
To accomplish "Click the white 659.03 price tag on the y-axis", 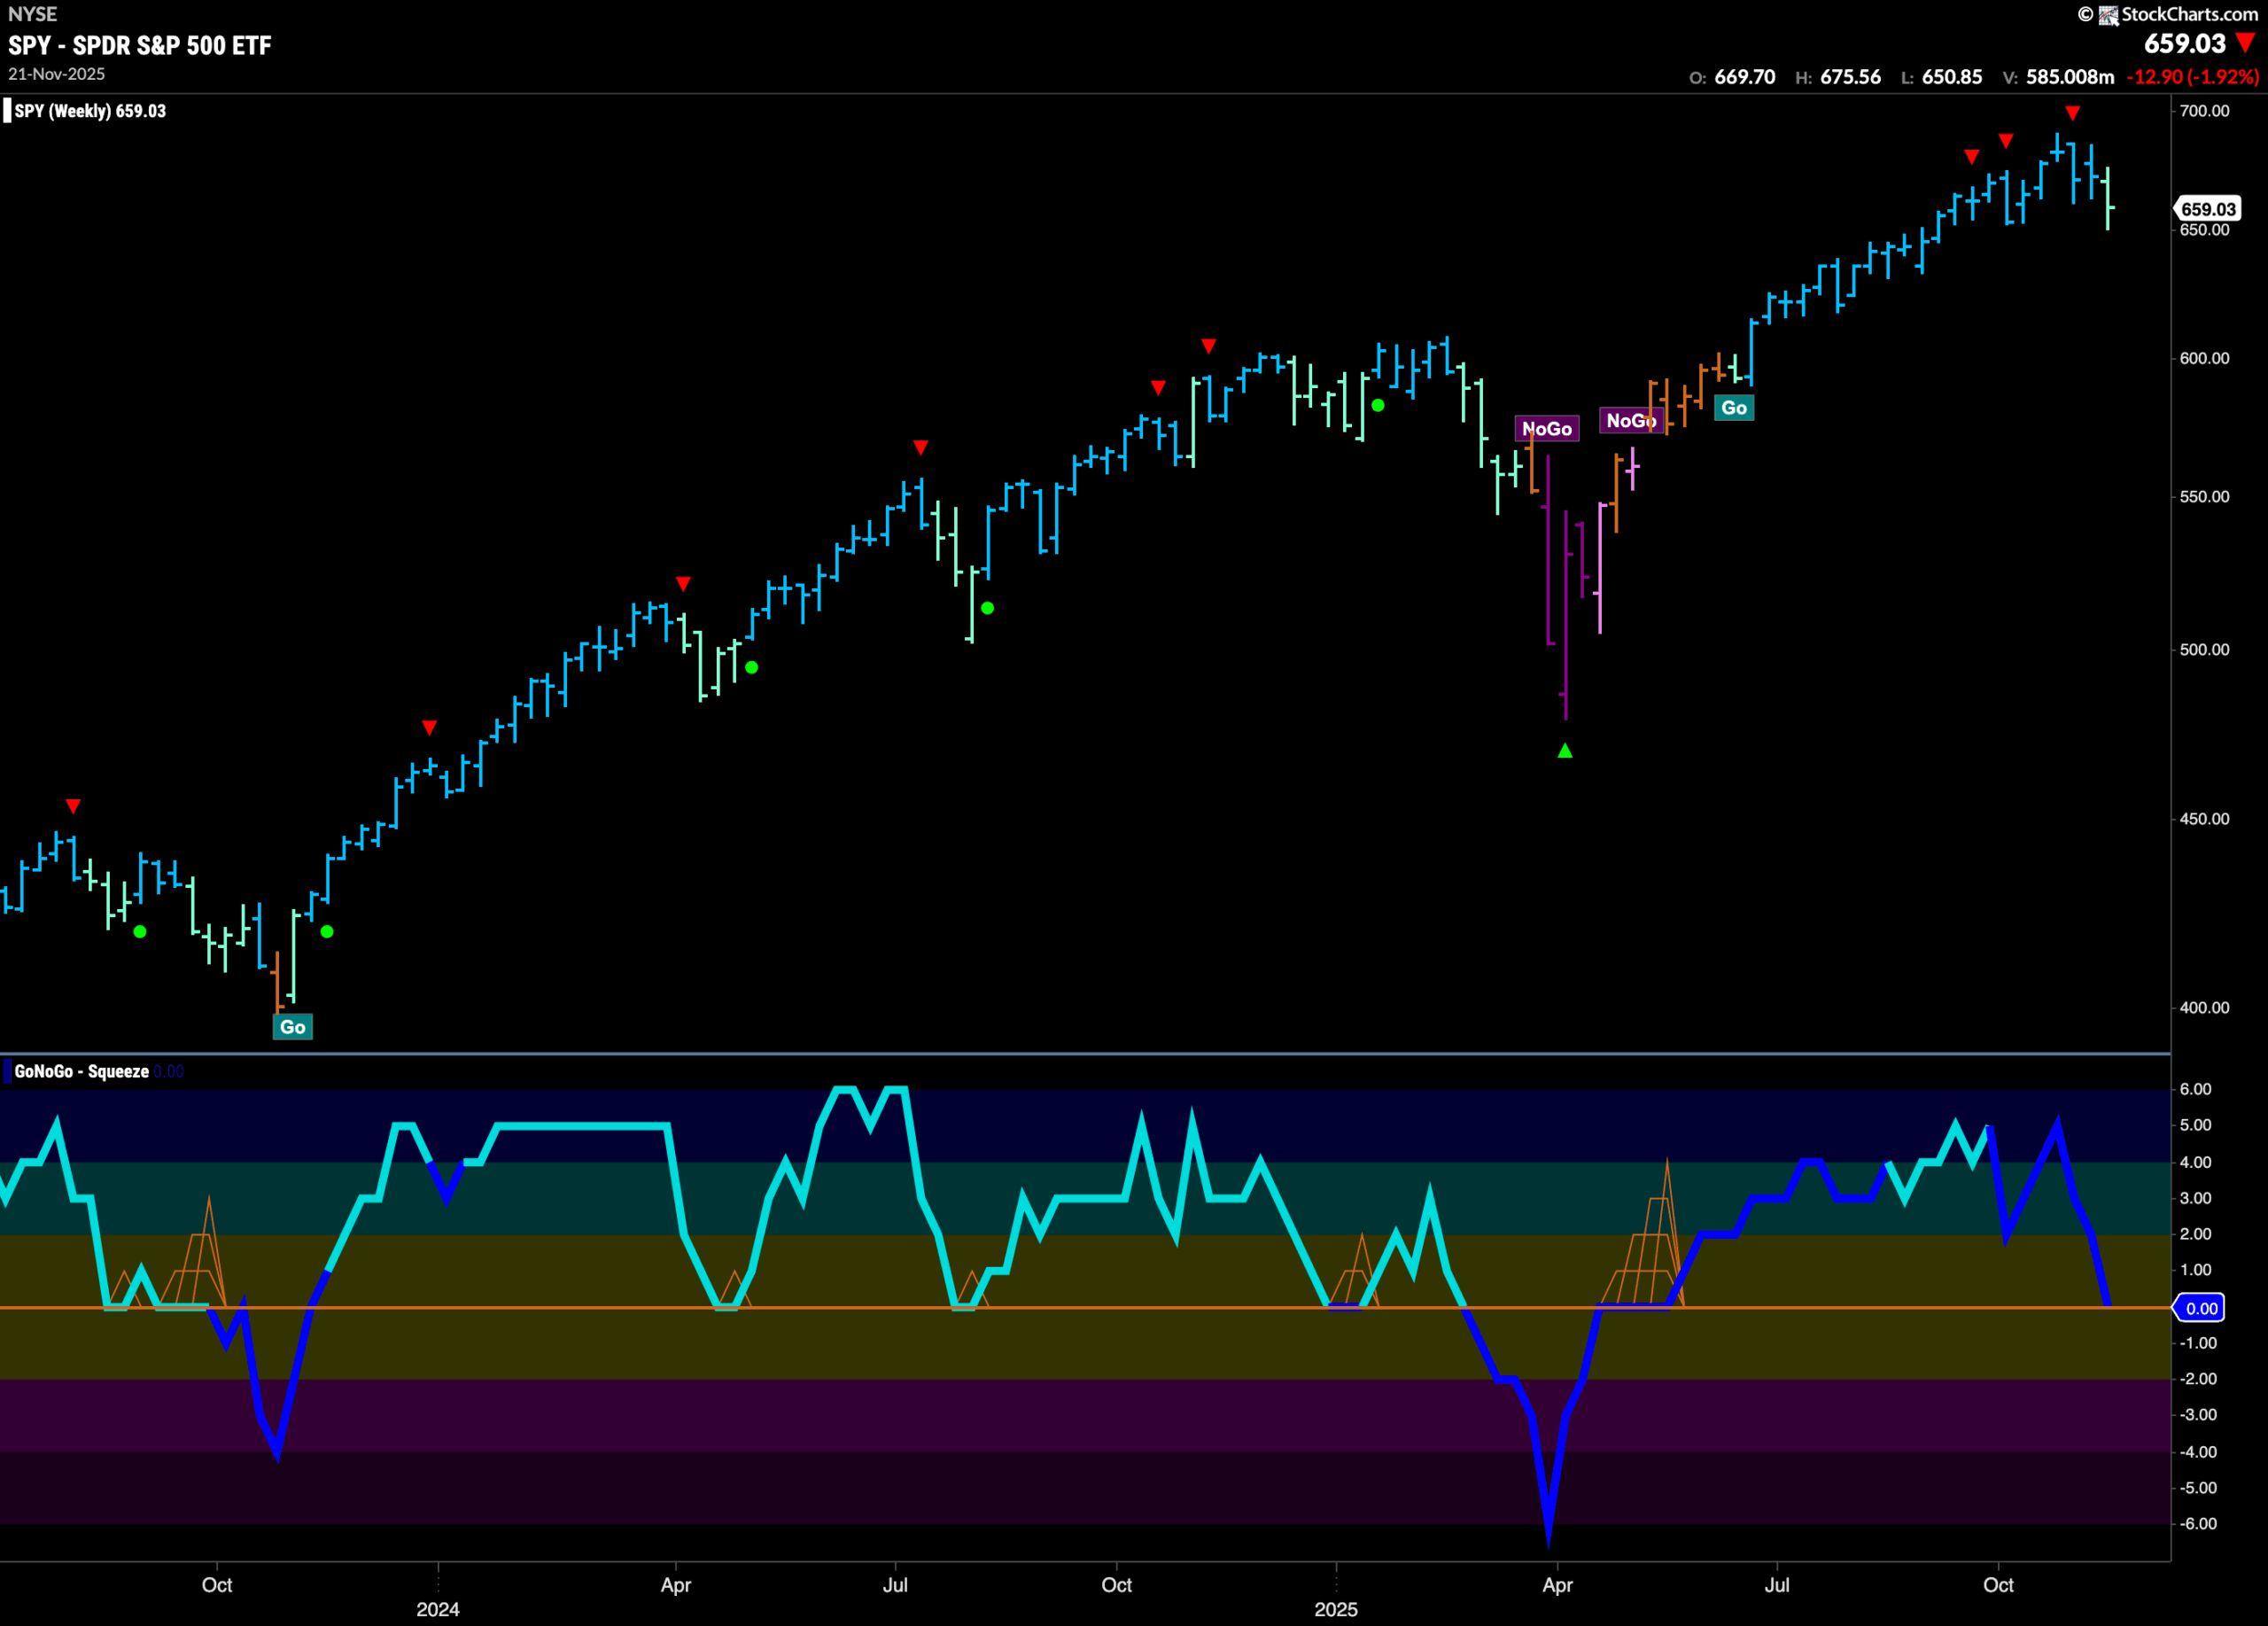I will [2208, 209].
